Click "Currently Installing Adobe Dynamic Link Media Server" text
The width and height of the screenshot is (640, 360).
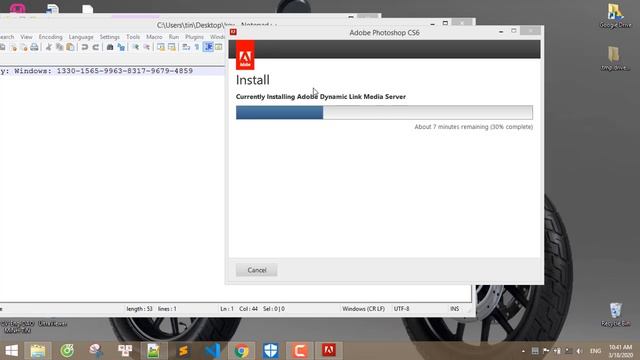pyautogui.click(x=321, y=97)
